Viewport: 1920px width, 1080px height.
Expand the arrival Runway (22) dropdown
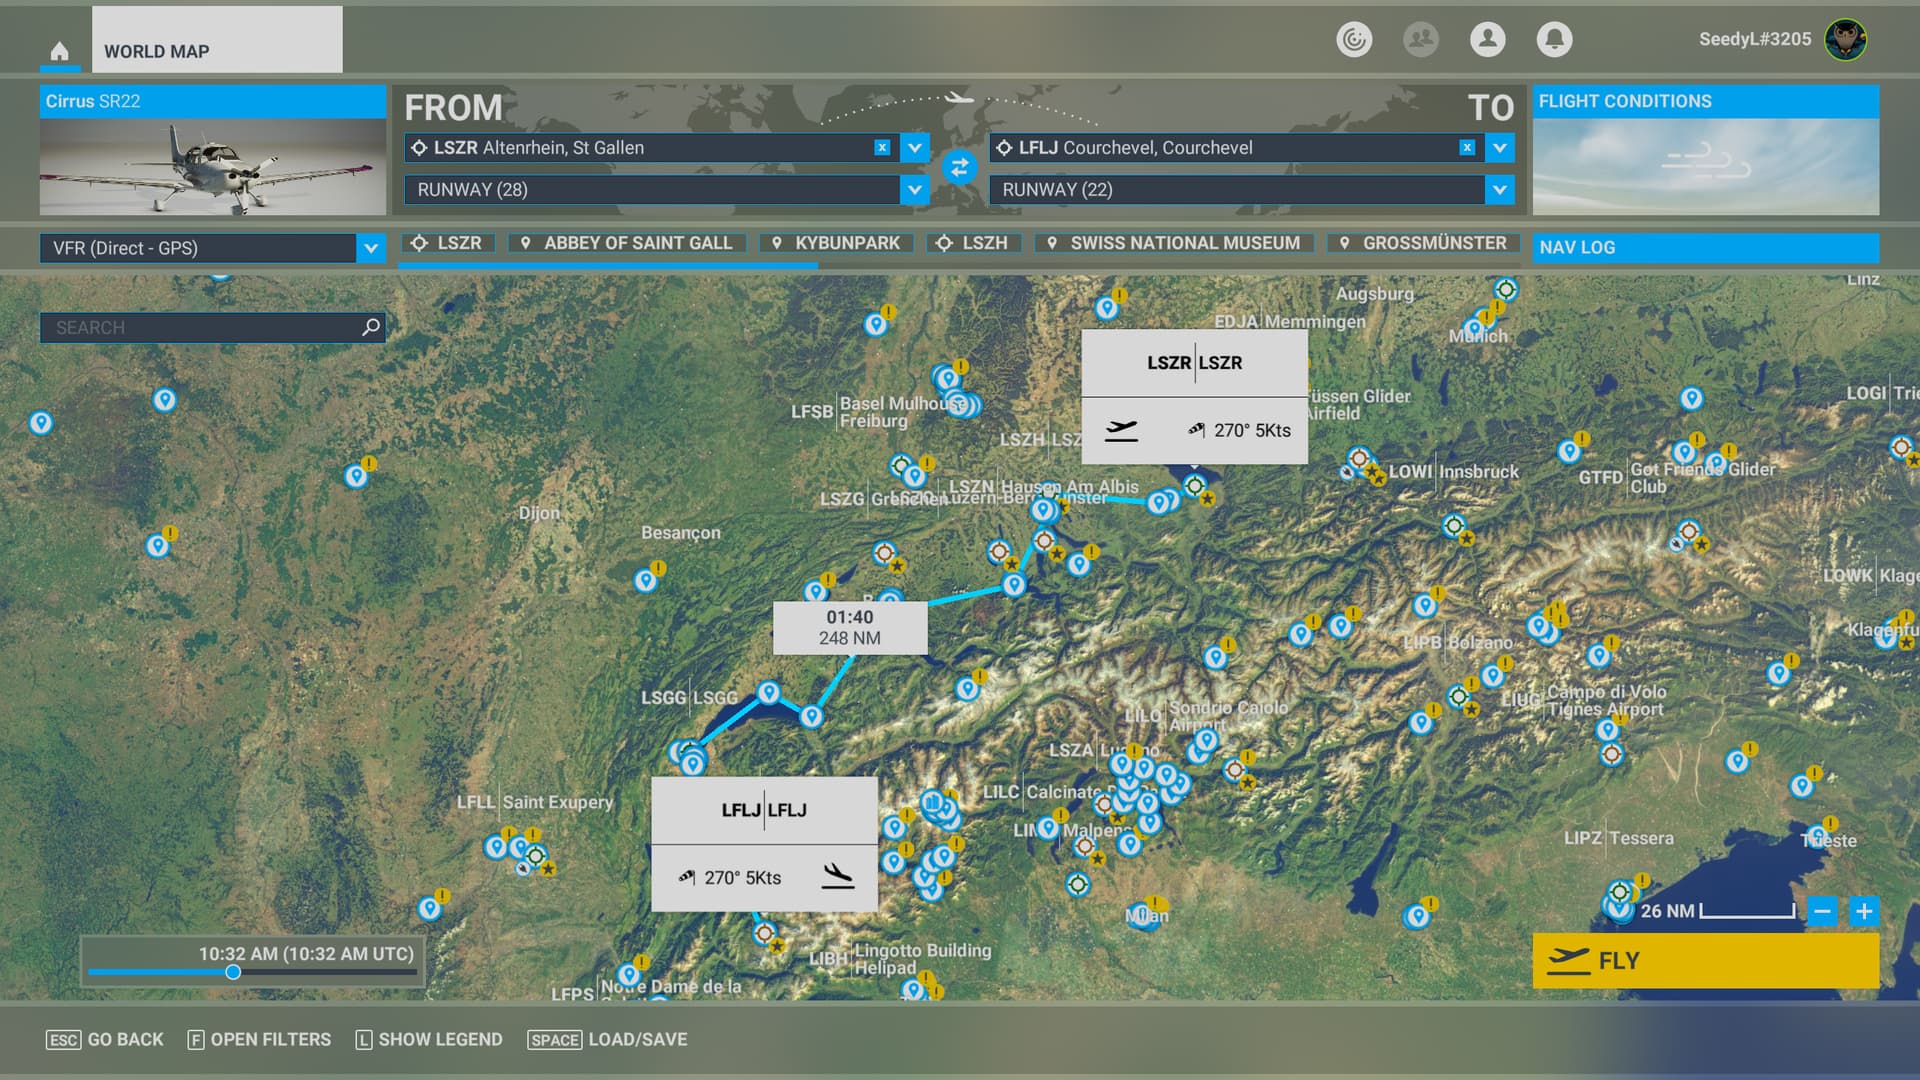click(x=1499, y=190)
